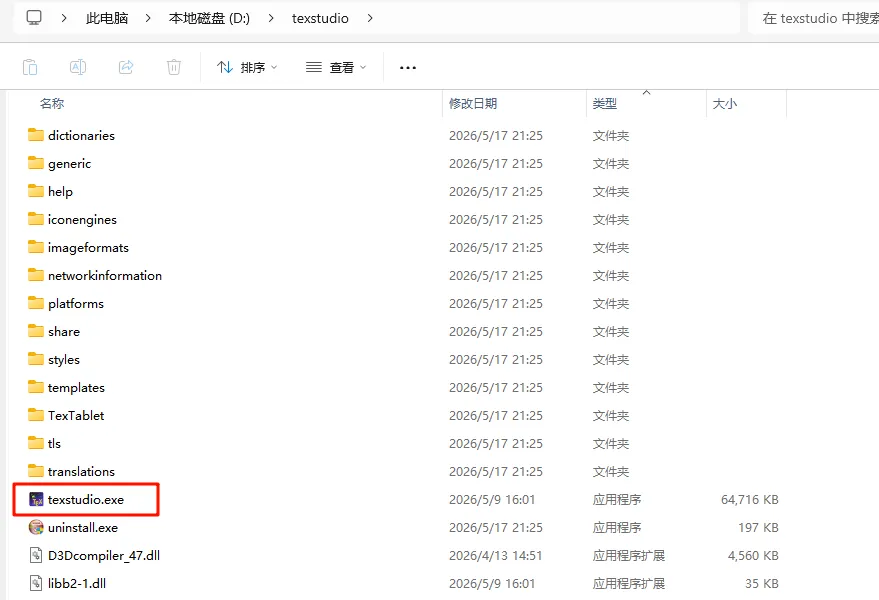Select the imageformats folder icon
This screenshot has height=600, width=879.
coord(36,247)
